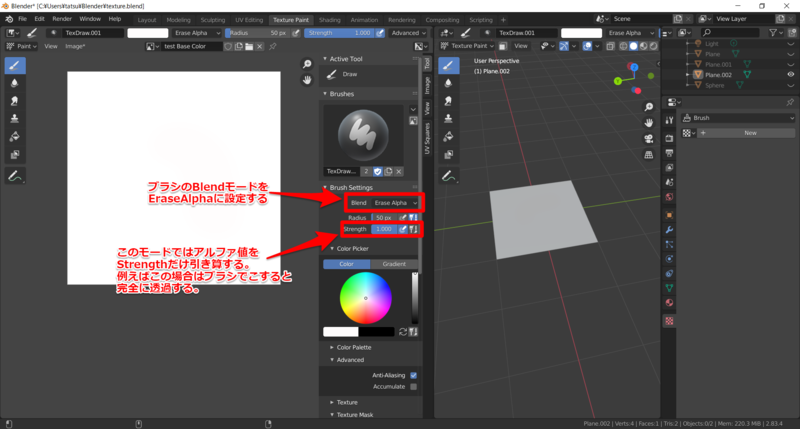The height and width of the screenshot is (429, 800).
Task: Click the zoom magnifier icon in image editor
Action: tap(307, 64)
